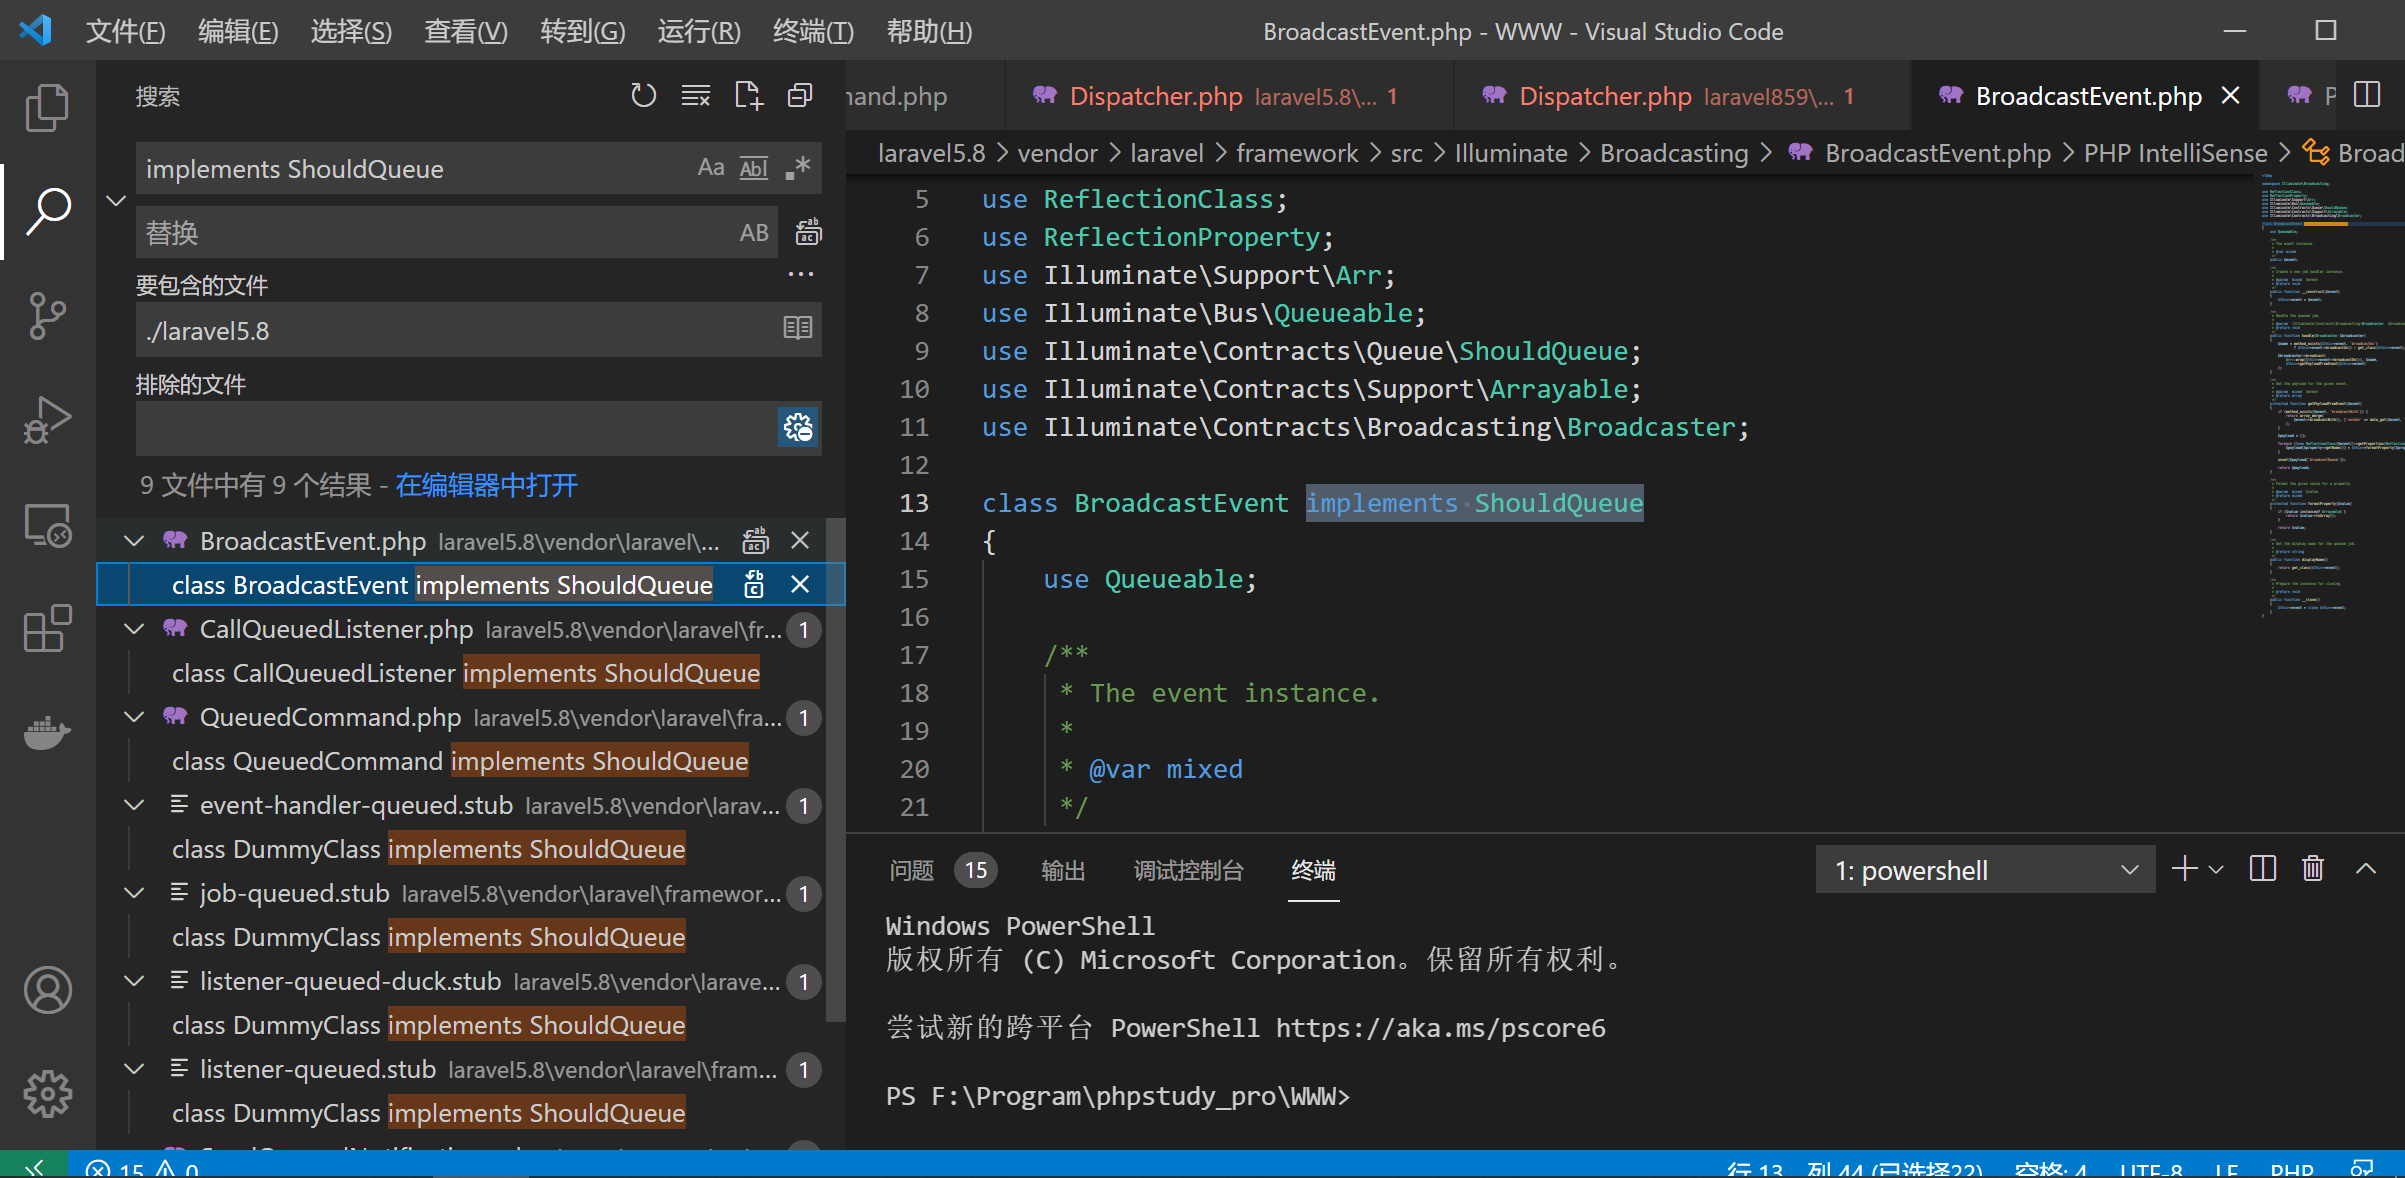Collapse all search results
Viewport: 2405px width, 1178px height.
pos(800,96)
